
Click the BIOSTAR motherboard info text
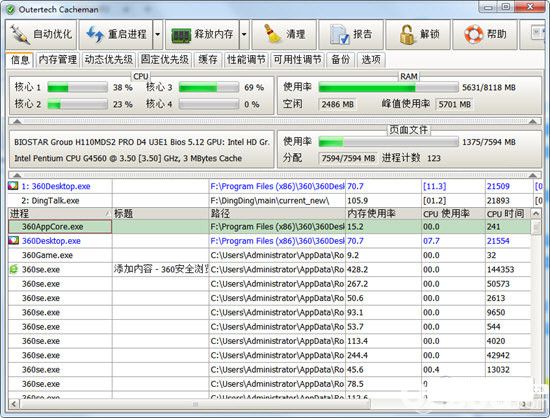[142, 142]
